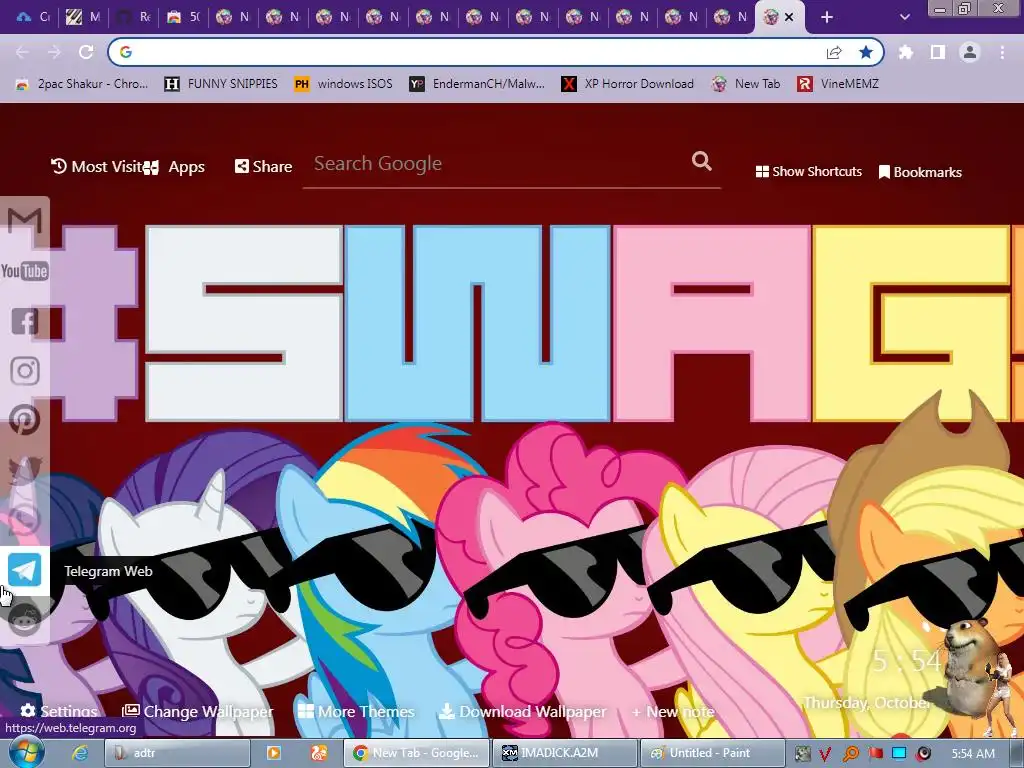Open Instagram icon in the sidebar
Screen dimensions: 1024x768
tap(25, 371)
